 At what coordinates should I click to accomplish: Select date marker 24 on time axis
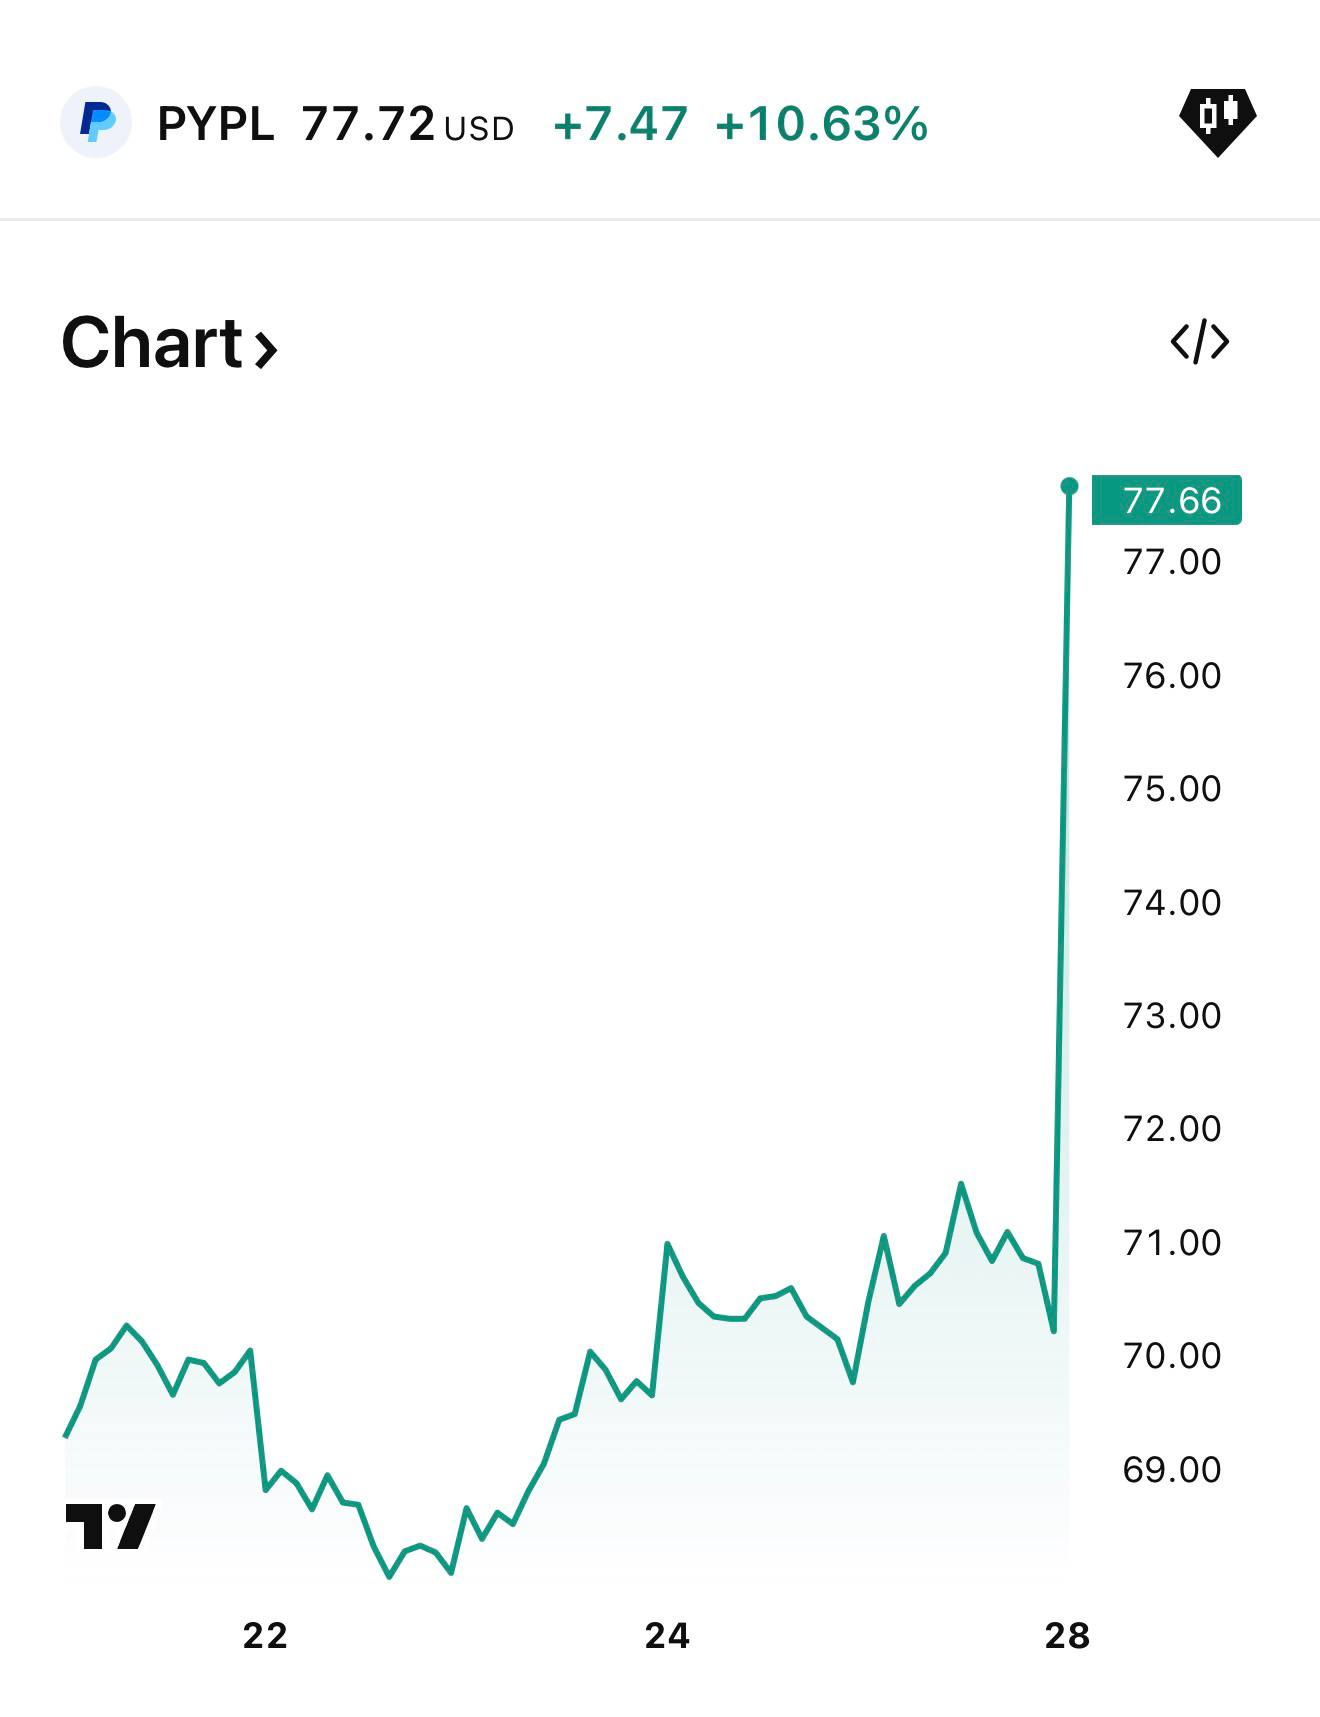(667, 1636)
